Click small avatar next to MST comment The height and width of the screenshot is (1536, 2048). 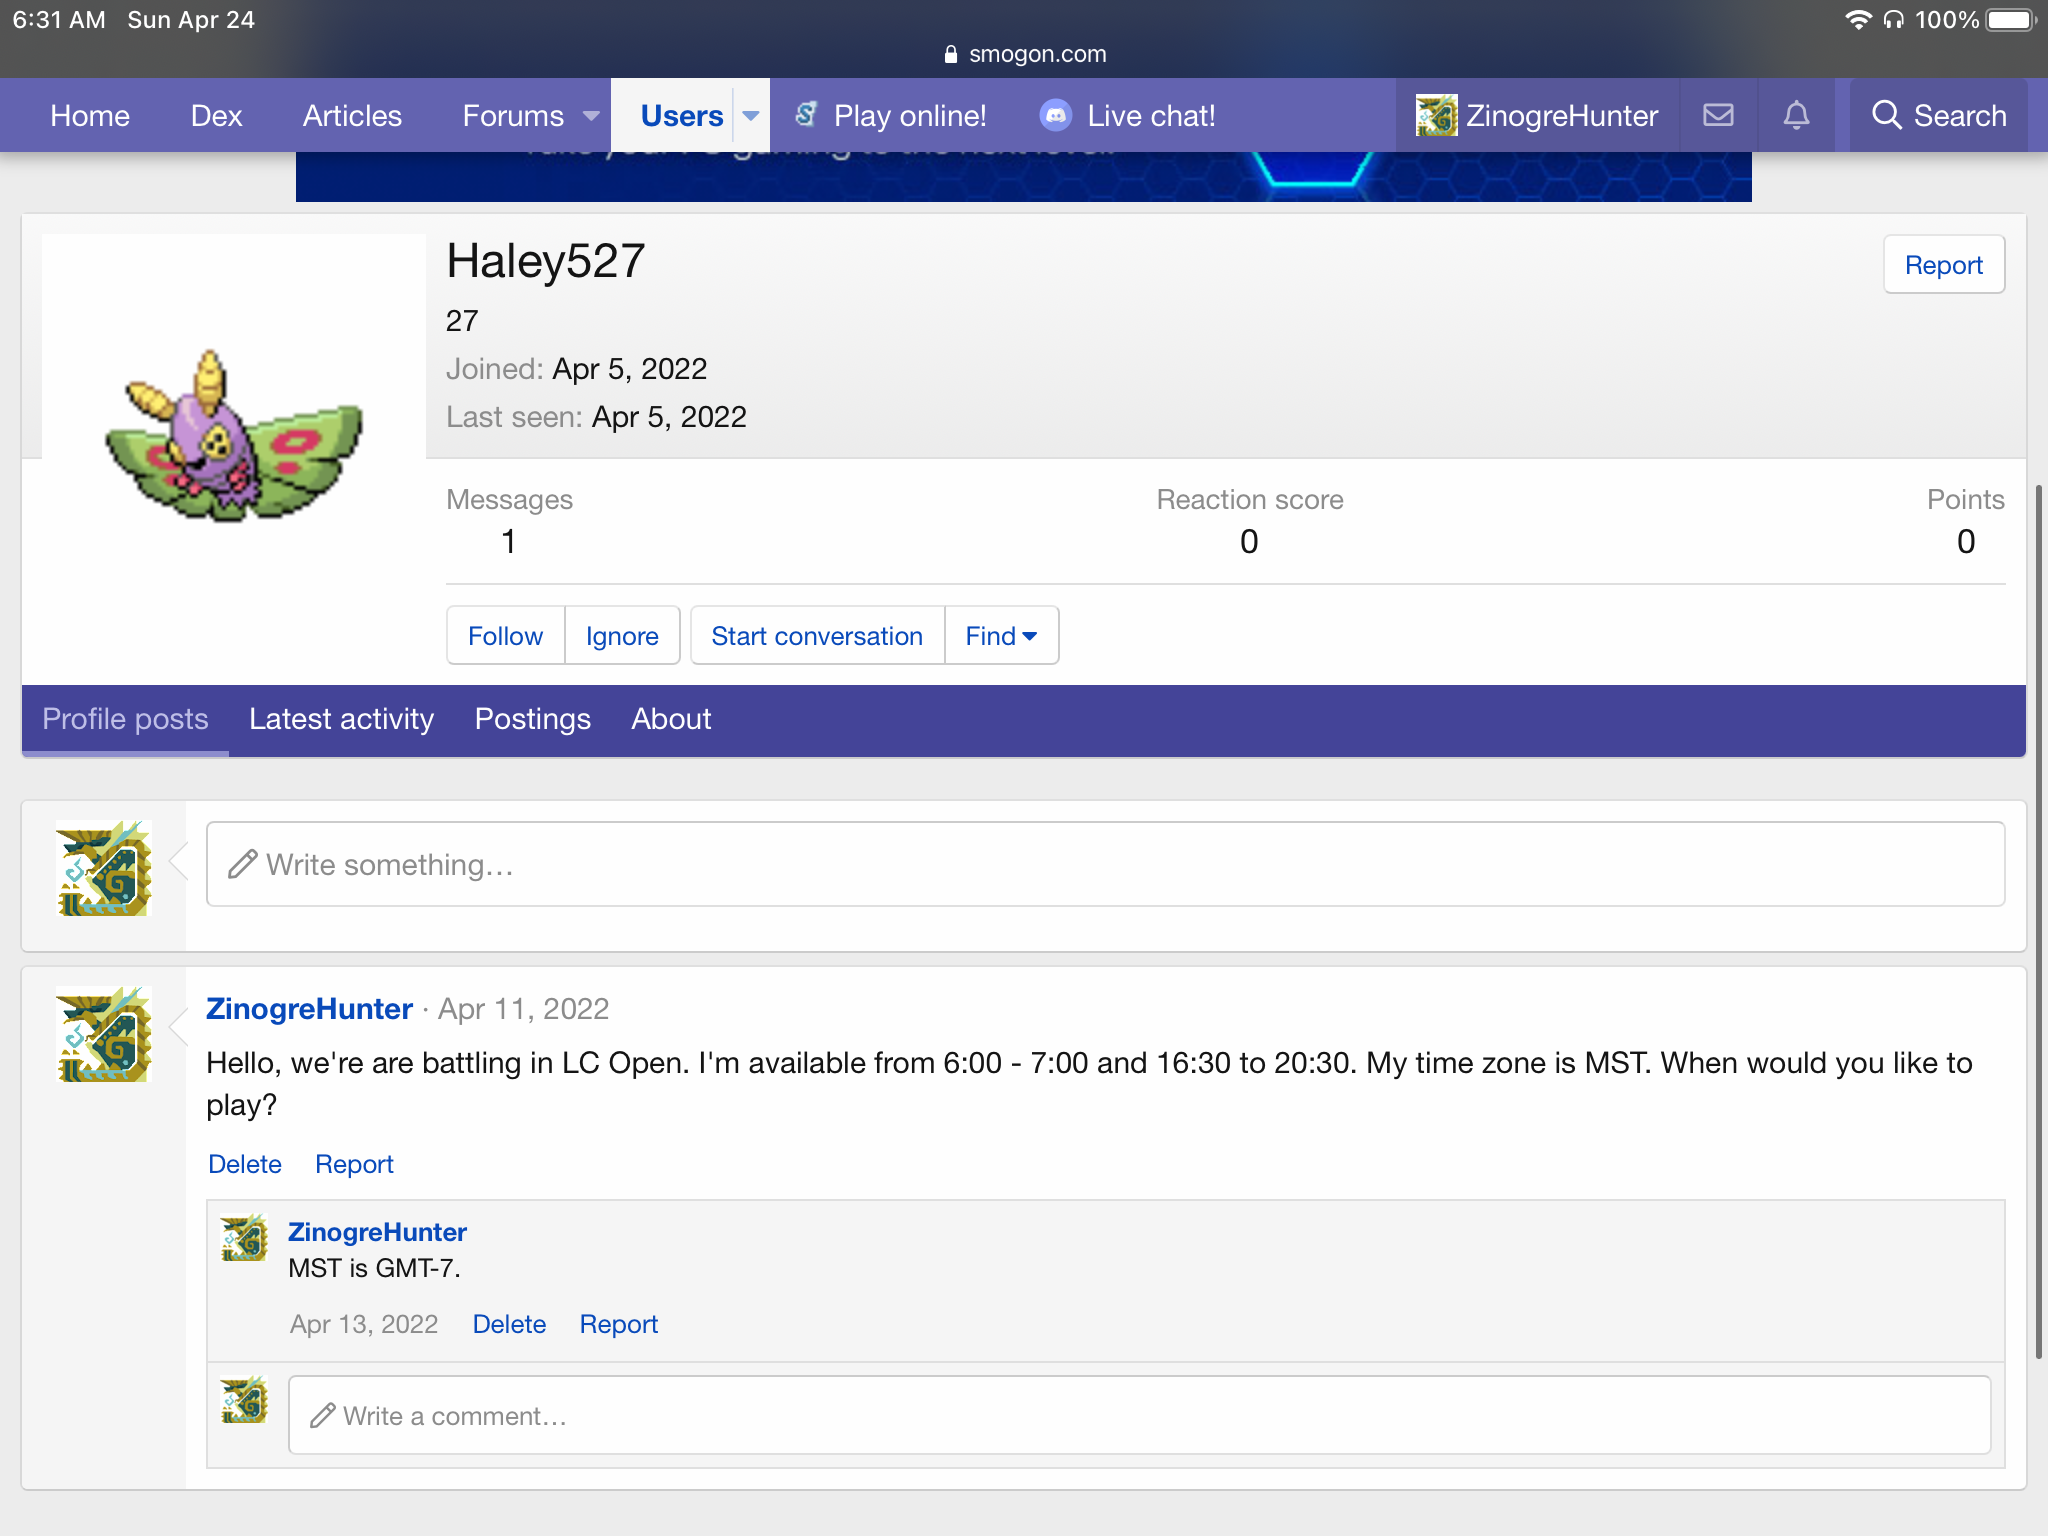point(244,1238)
